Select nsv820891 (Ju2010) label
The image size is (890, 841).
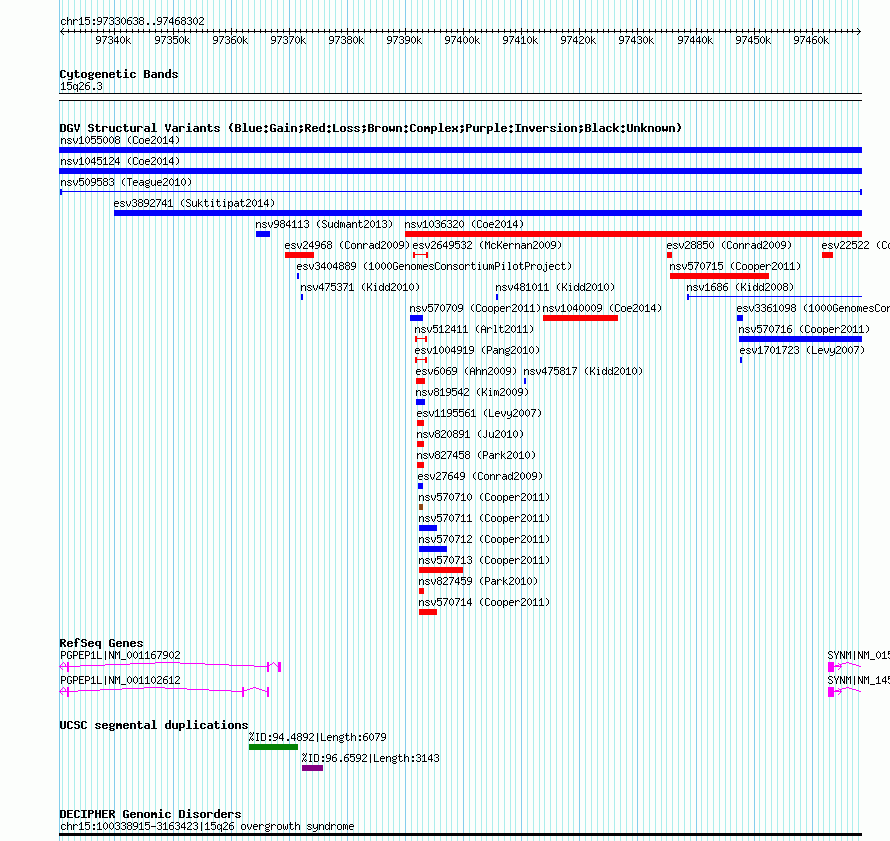click(x=470, y=434)
